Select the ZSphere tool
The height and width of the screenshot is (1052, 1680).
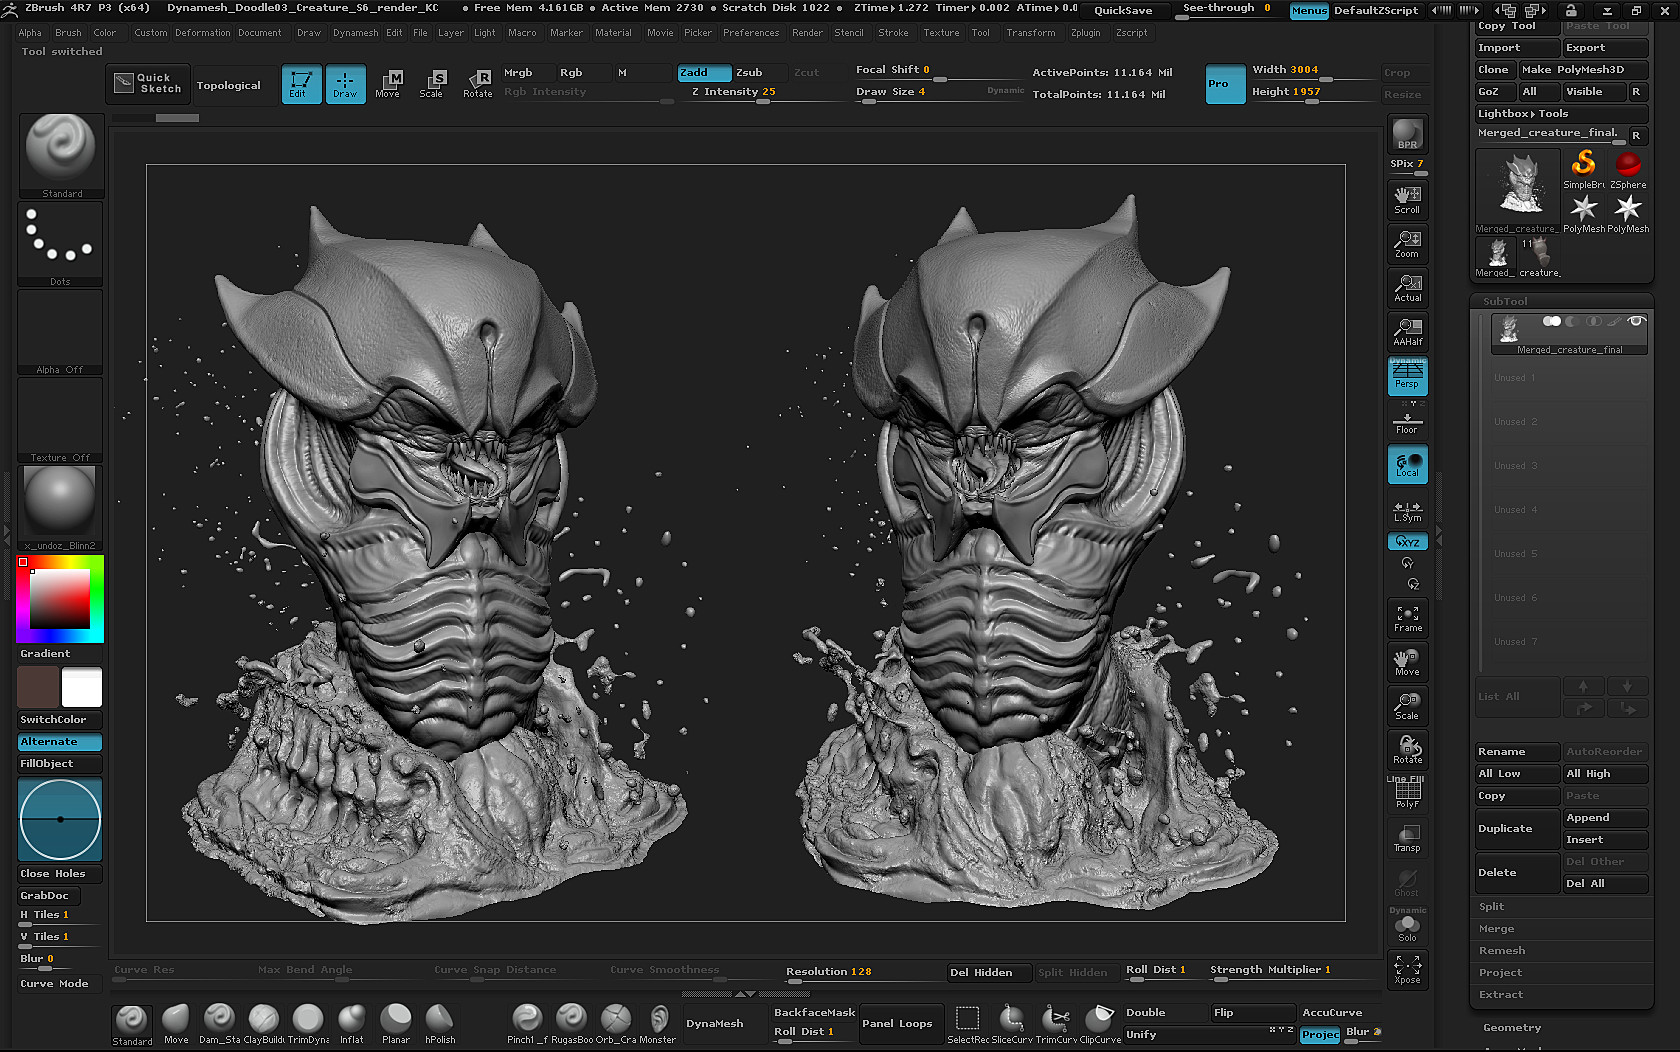[1628, 168]
